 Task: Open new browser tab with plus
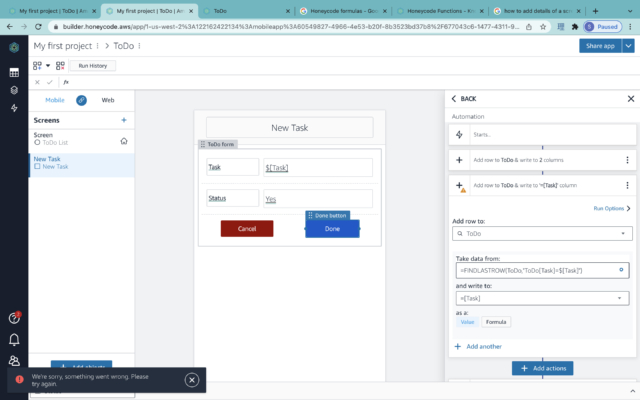(595, 11)
